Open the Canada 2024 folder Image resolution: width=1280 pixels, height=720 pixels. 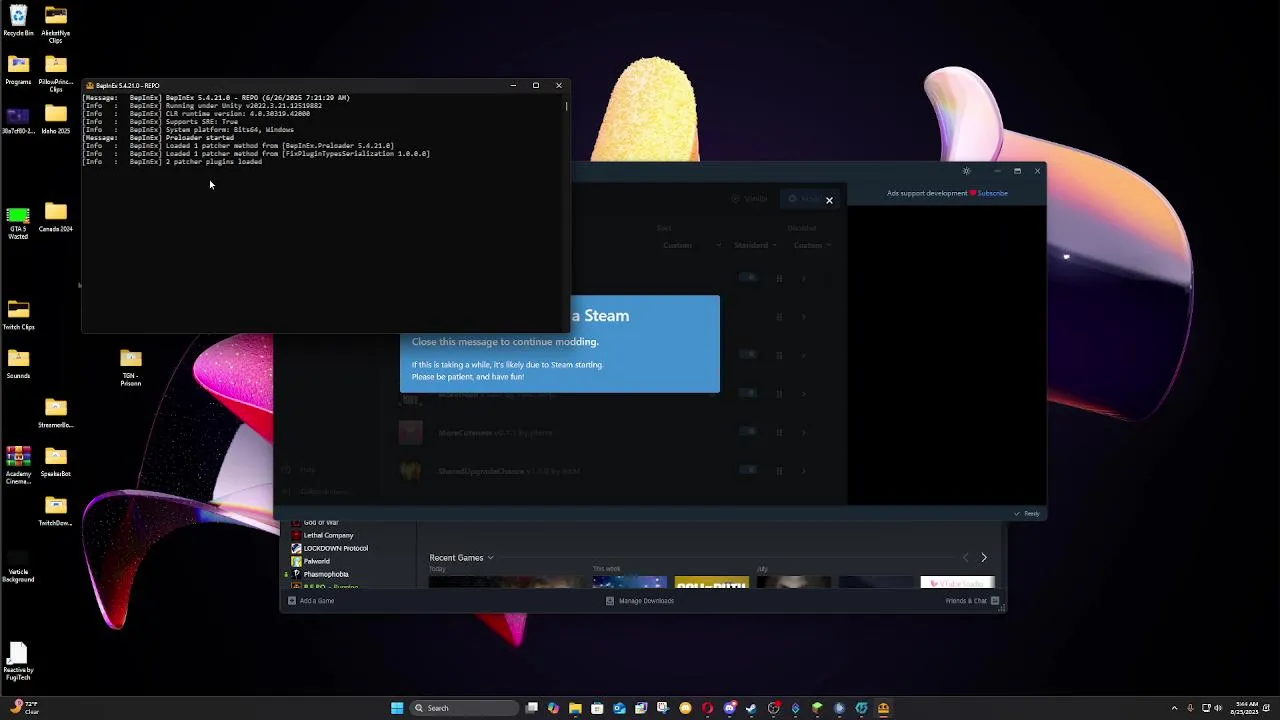click(x=56, y=217)
